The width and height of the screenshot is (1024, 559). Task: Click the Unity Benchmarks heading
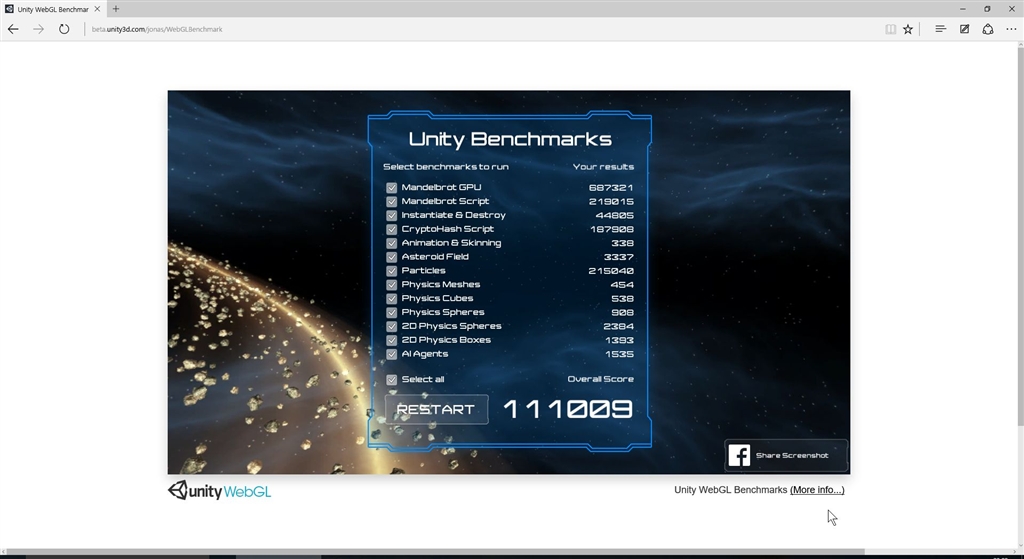[510, 138]
